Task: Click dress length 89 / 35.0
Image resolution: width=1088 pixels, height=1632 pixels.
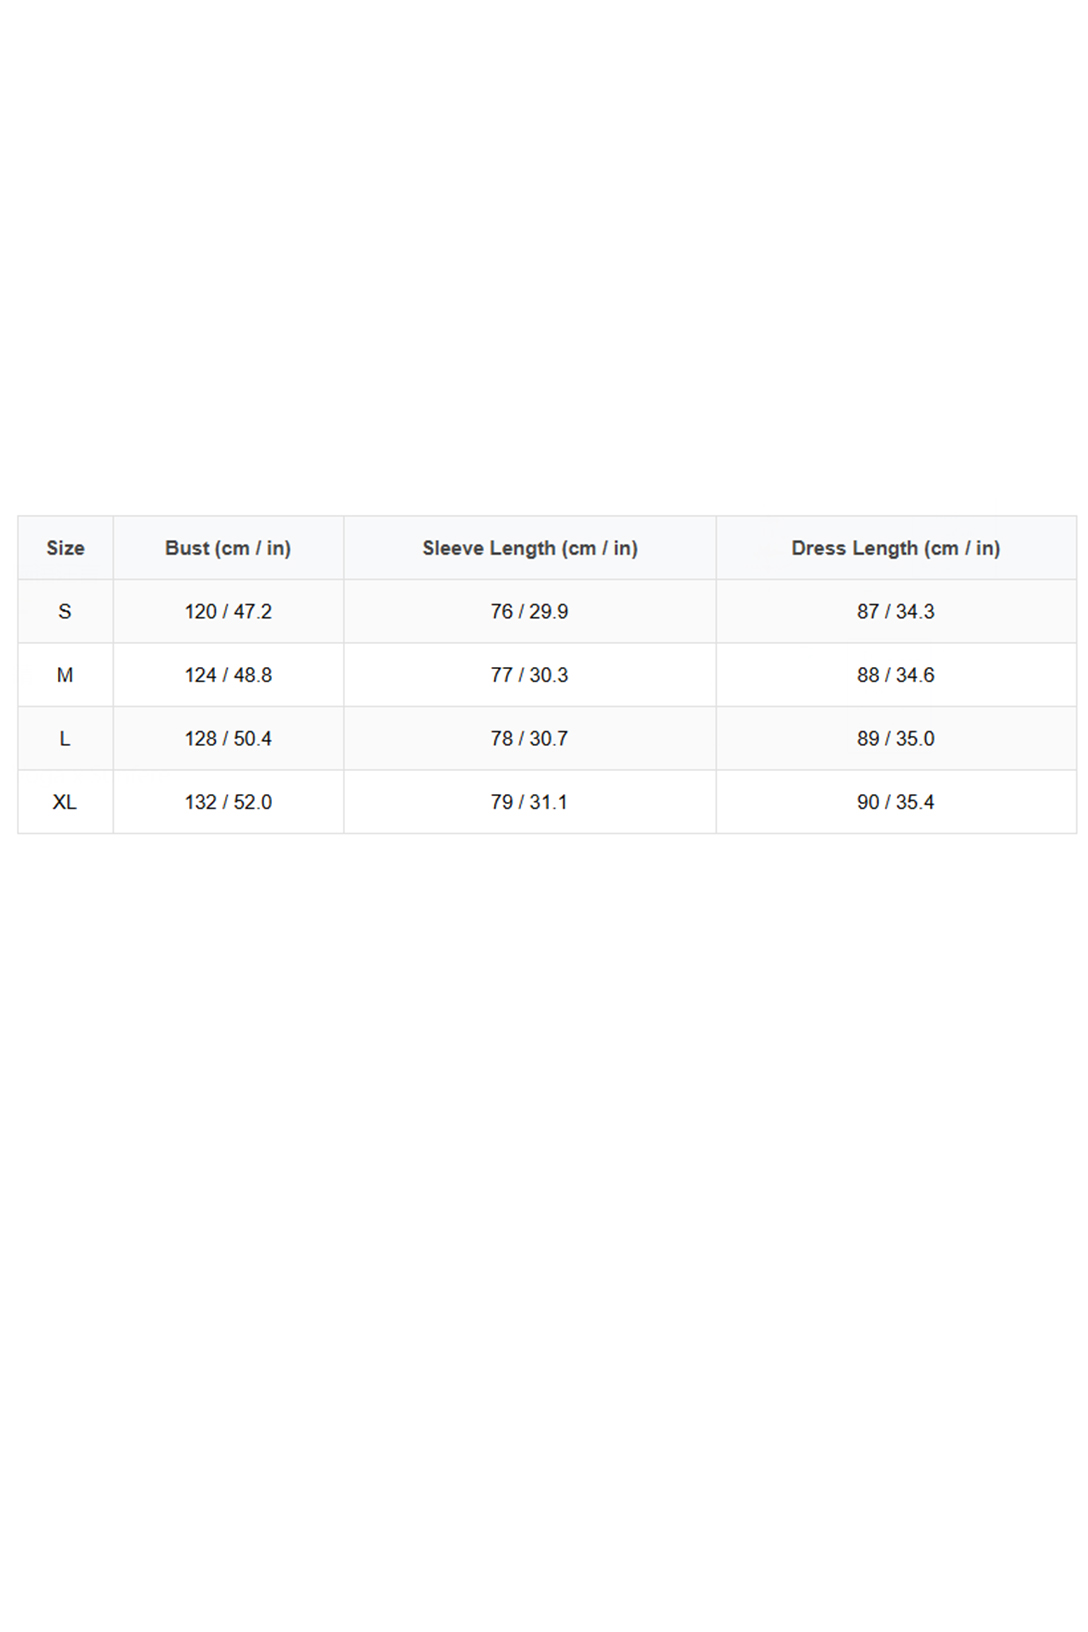Action: tap(895, 738)
